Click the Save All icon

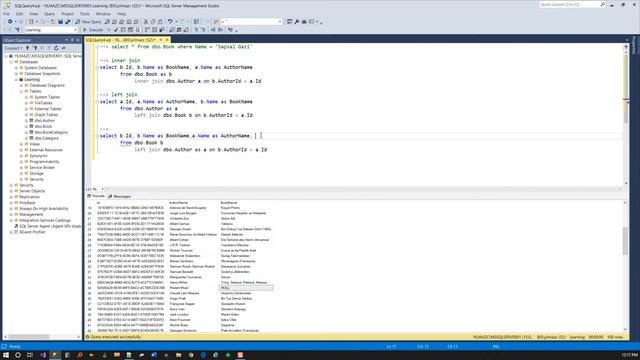(68, 22)
